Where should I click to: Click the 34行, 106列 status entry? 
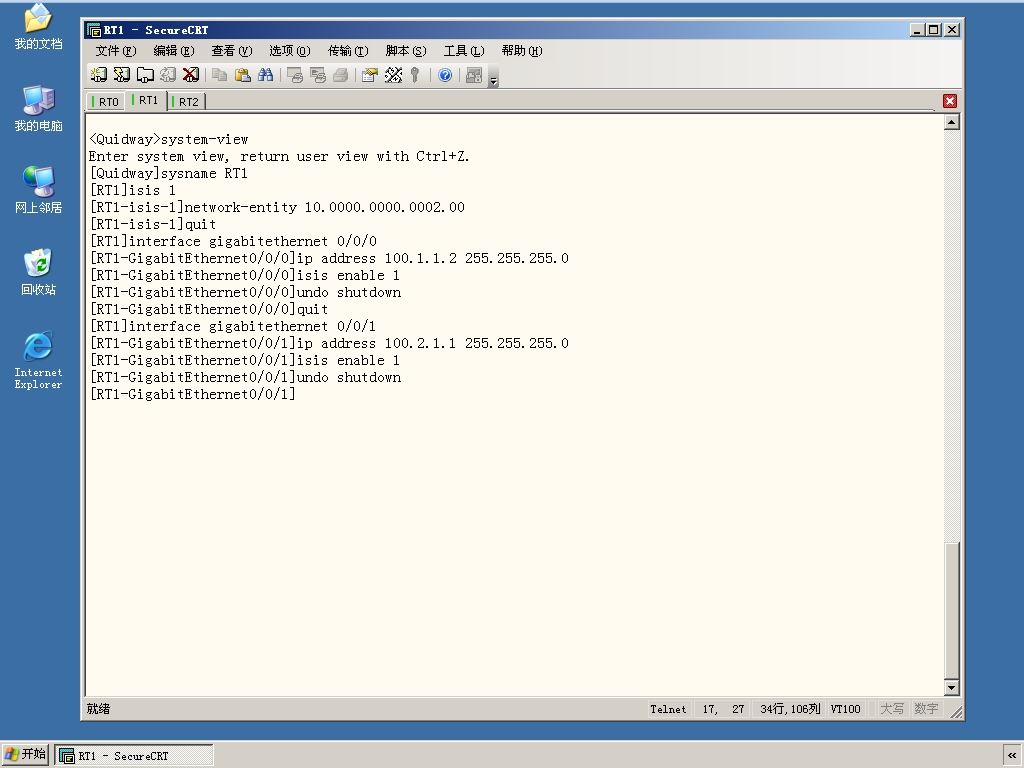tap(790, 709)
